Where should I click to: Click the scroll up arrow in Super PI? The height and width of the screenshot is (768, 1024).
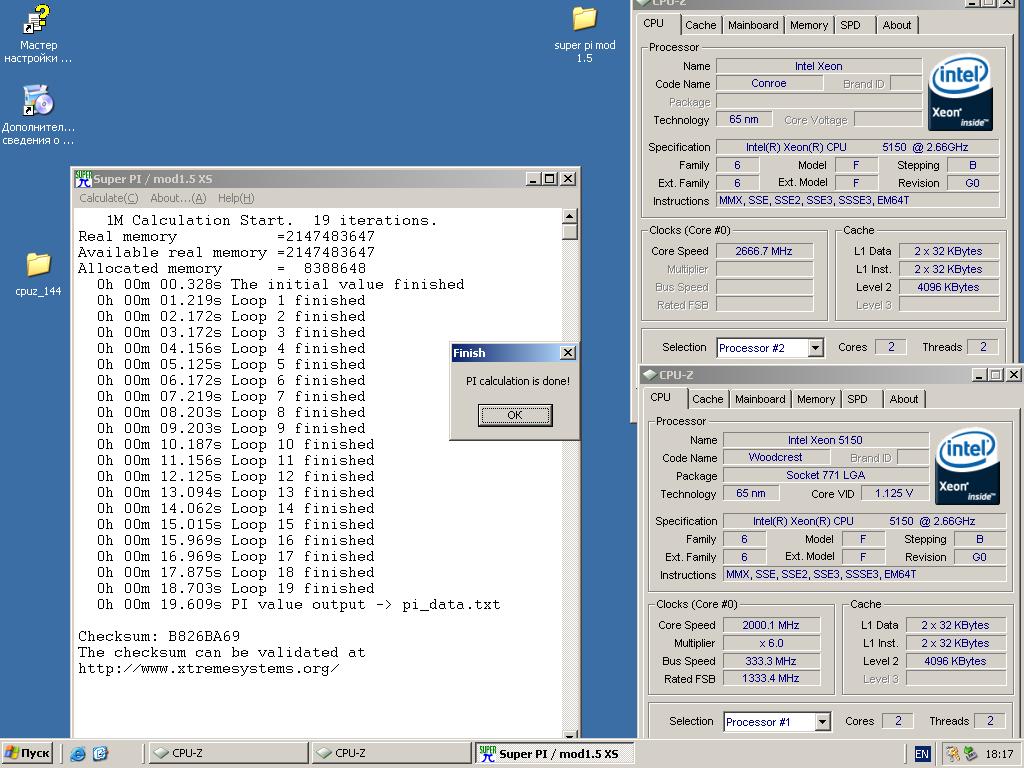pos(569,216)
